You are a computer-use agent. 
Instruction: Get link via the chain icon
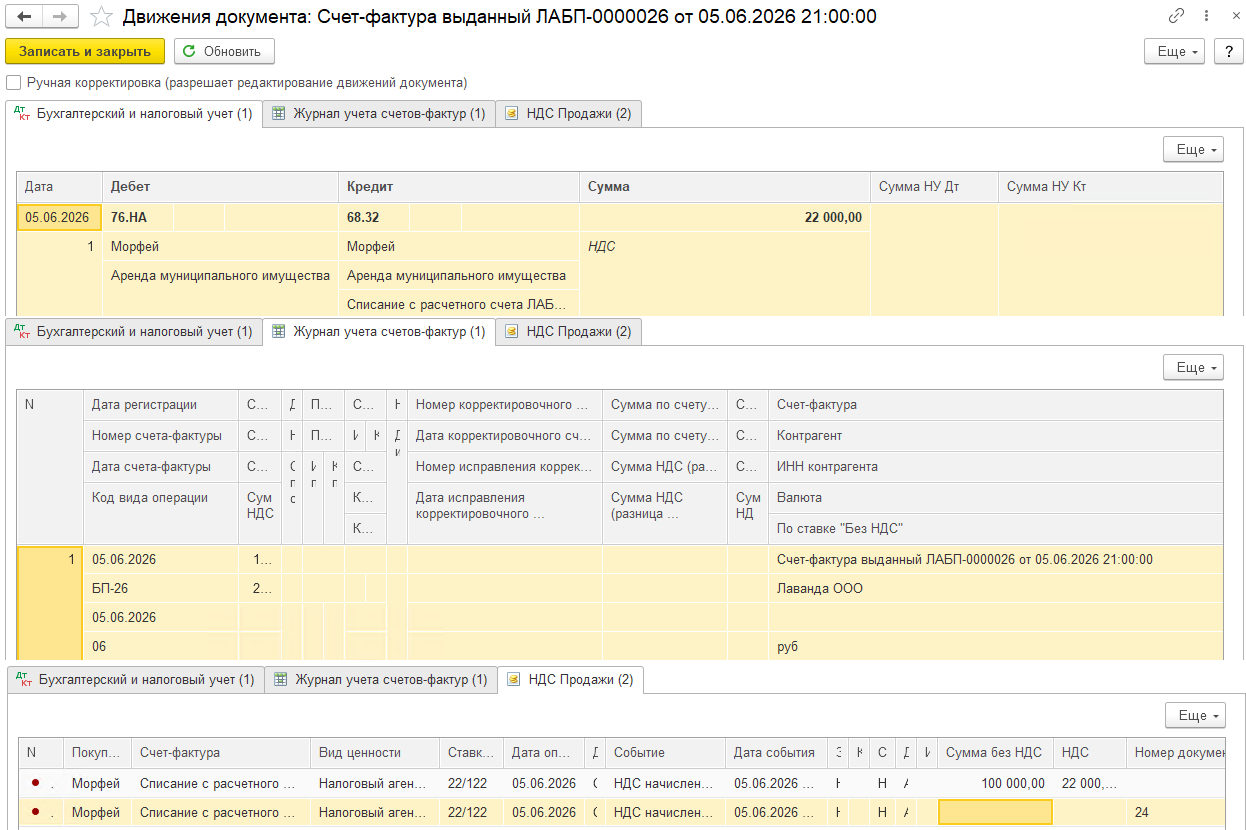pos(1176,17)
